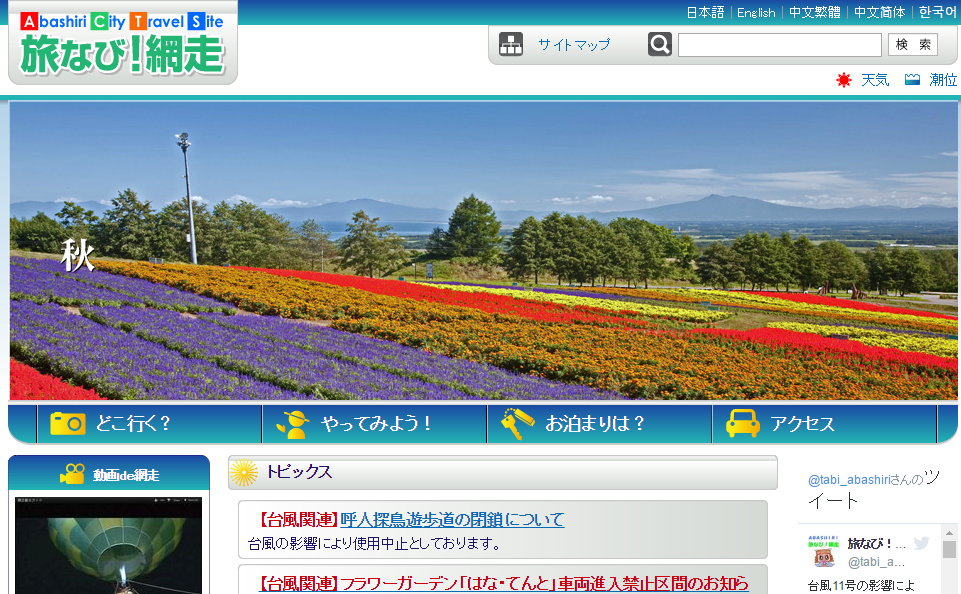The height and width of the screenshot is (594, 961).
Task: Switch language to 中文繁體
Action: point(815,12)
